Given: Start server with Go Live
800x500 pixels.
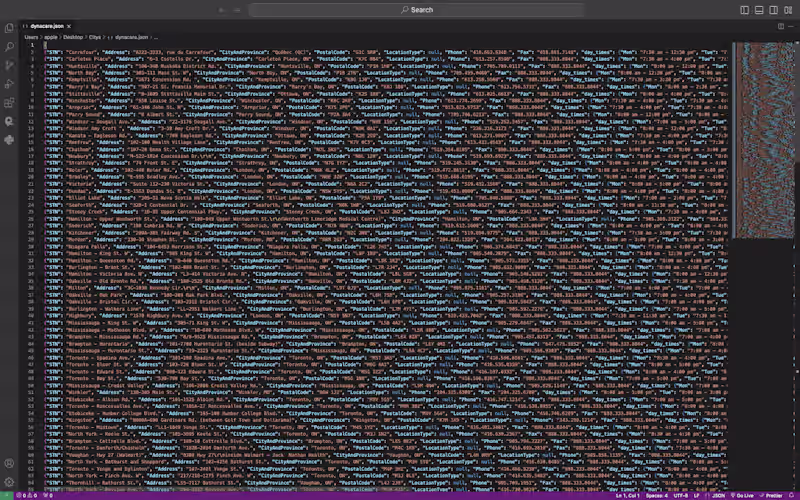Looking at the screenshot, I should tap(742, 495).
